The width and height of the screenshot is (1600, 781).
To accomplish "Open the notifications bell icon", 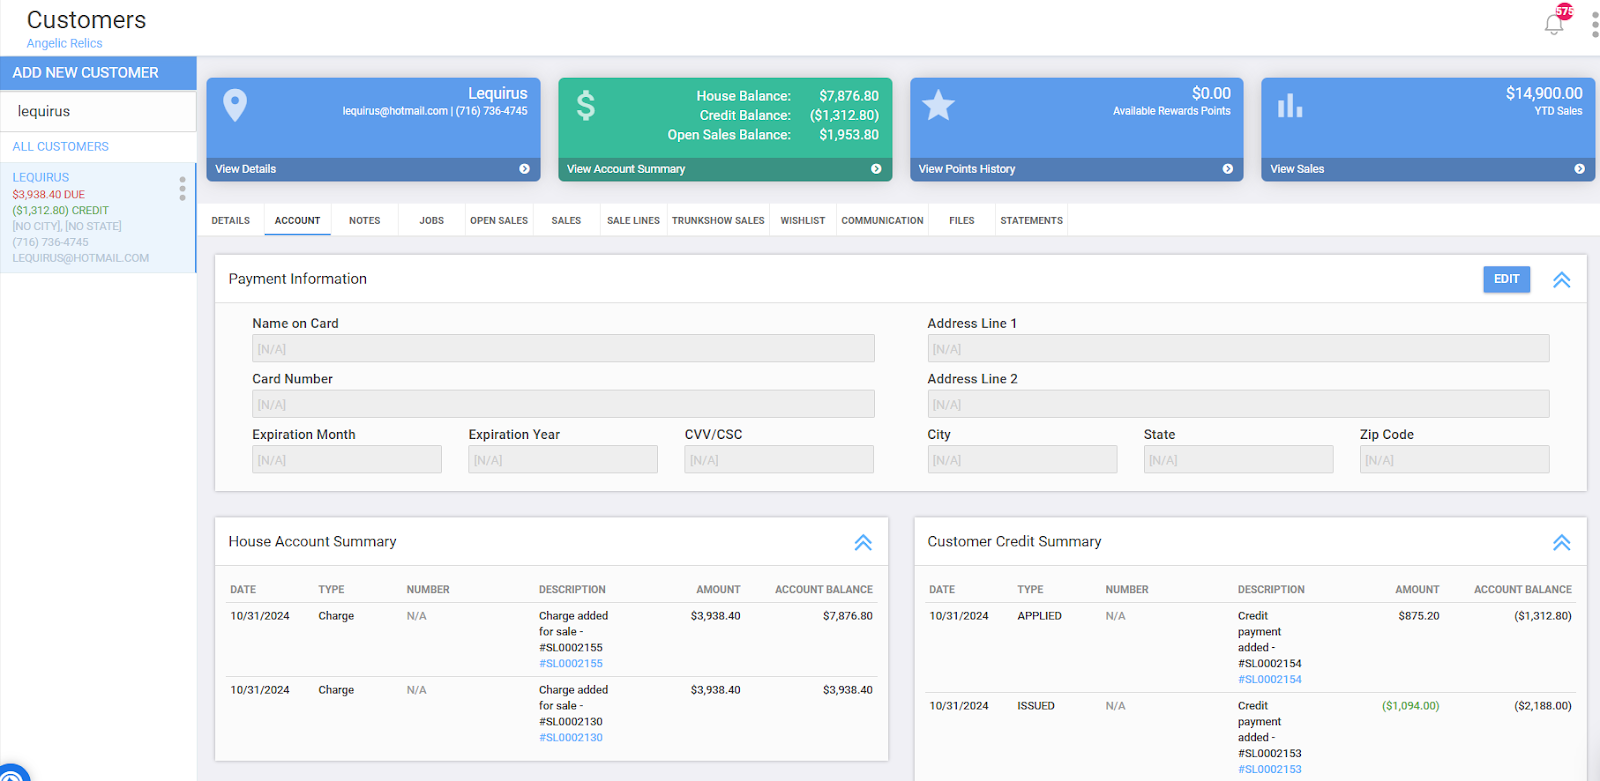I will [1554, 25].
